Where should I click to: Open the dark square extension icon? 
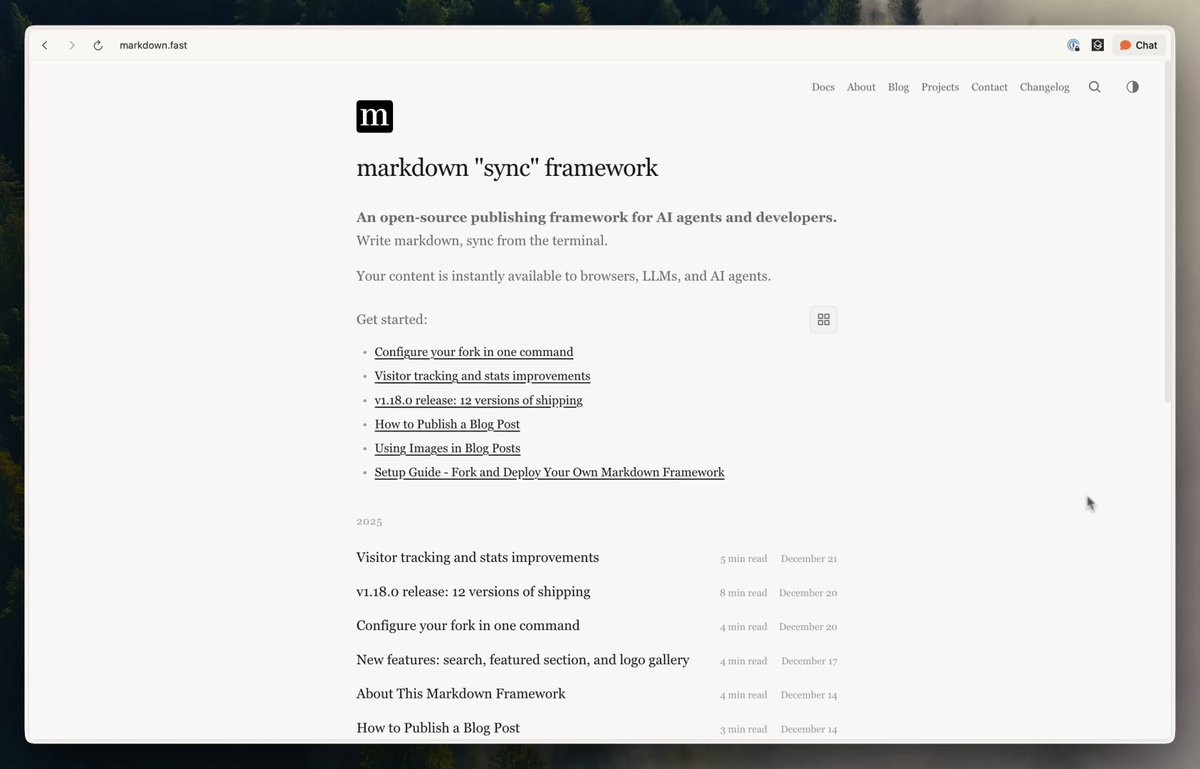[1097, 45]
